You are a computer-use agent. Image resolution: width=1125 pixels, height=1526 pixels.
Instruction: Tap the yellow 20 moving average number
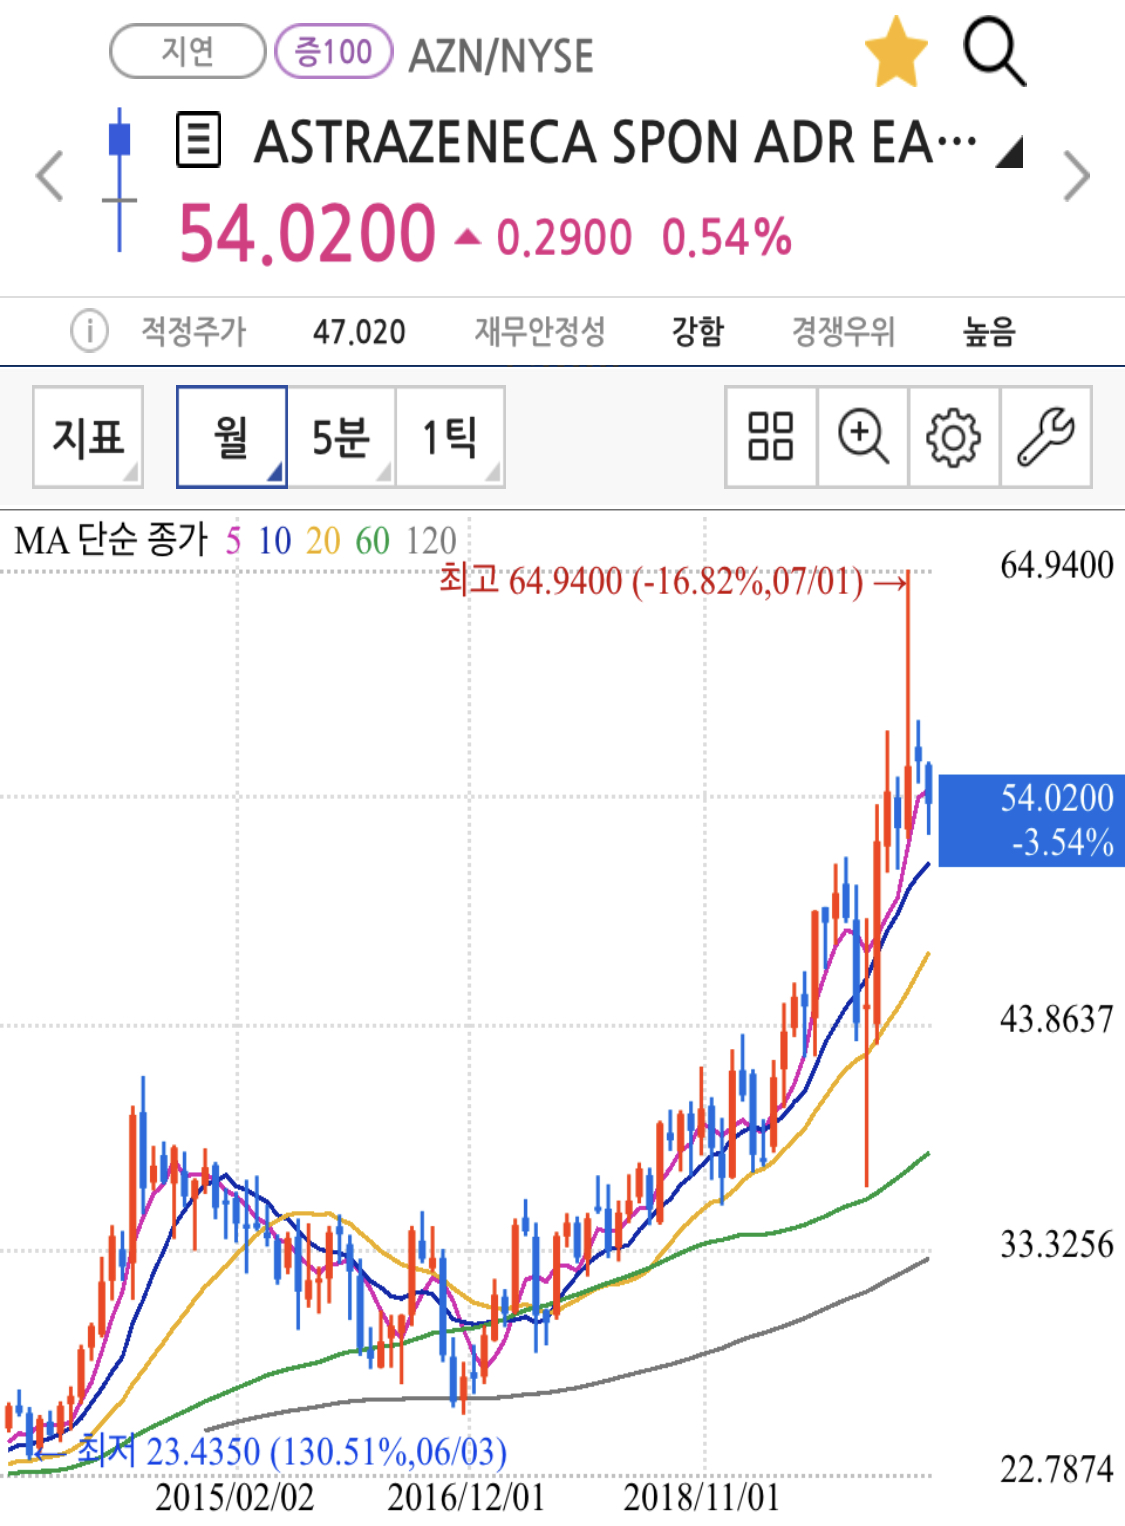click(323, 541)
